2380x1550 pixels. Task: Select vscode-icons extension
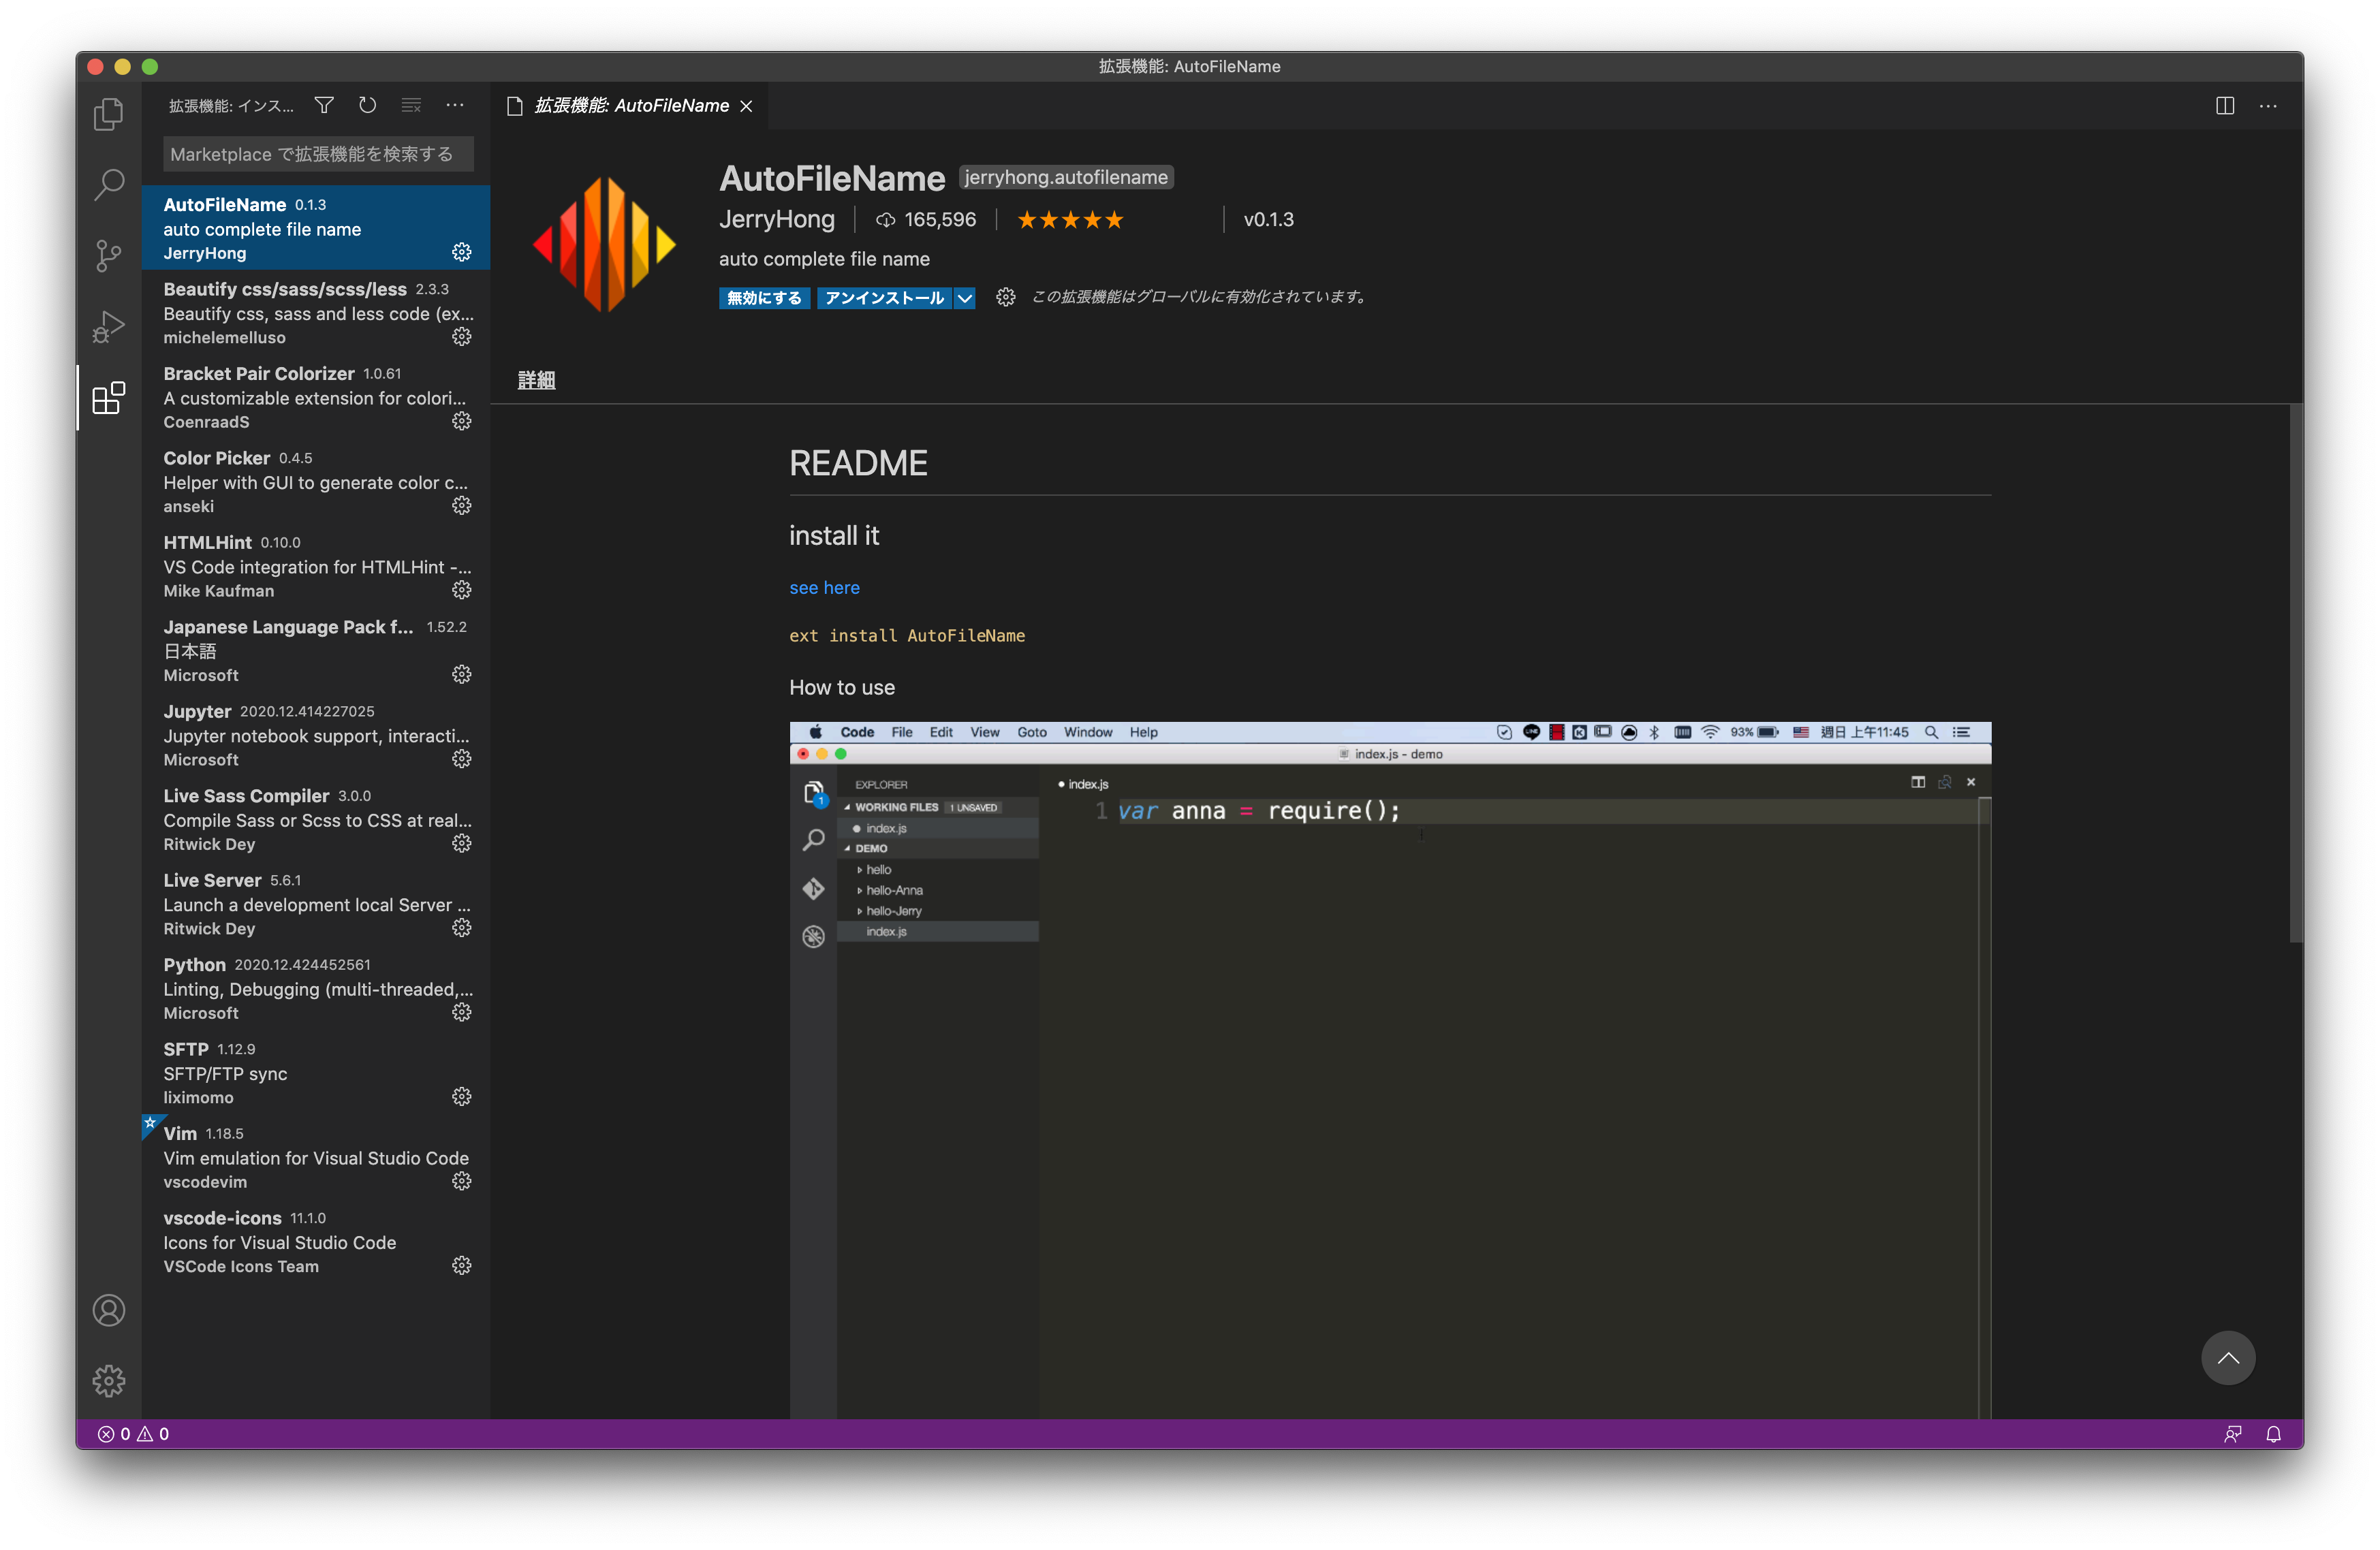(x=316, y=1241)
